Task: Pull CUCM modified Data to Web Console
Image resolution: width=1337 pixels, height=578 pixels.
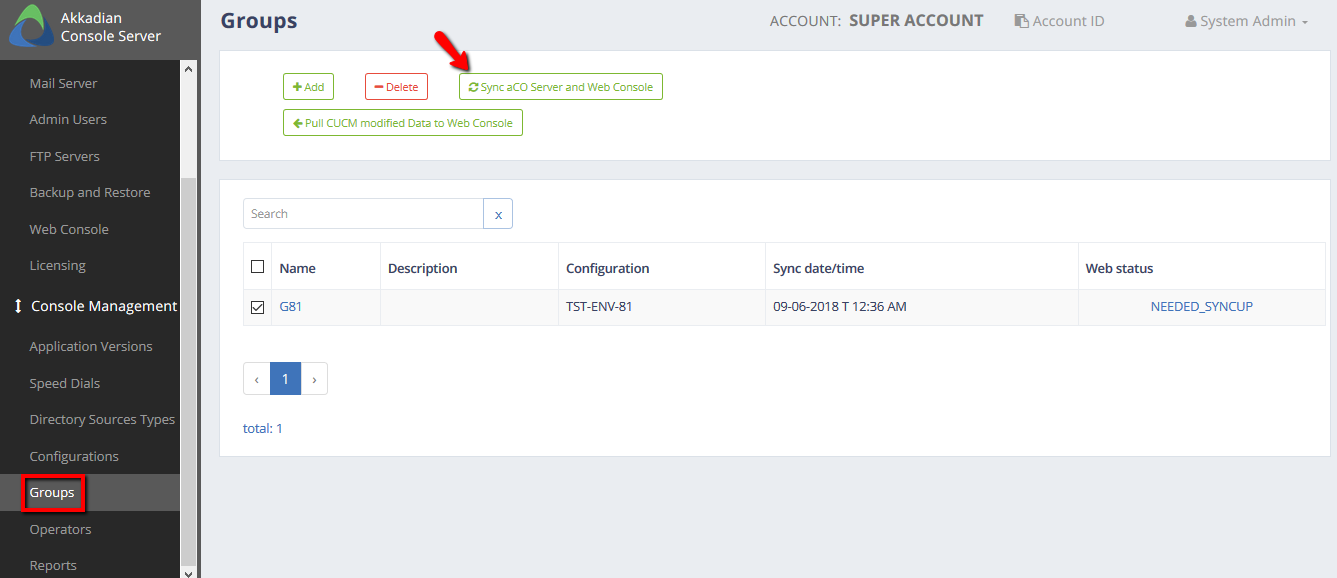Action: [403, 123]
